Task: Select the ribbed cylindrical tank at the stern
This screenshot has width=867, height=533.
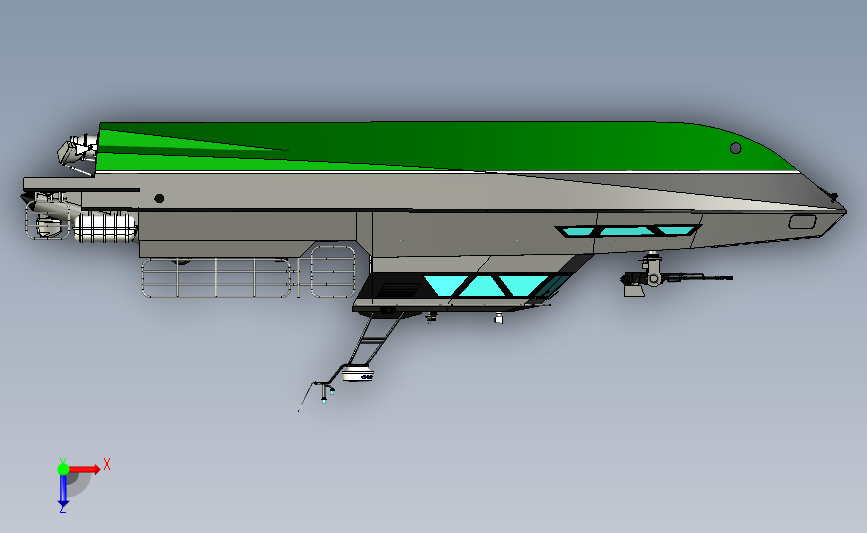Action: 105,227
